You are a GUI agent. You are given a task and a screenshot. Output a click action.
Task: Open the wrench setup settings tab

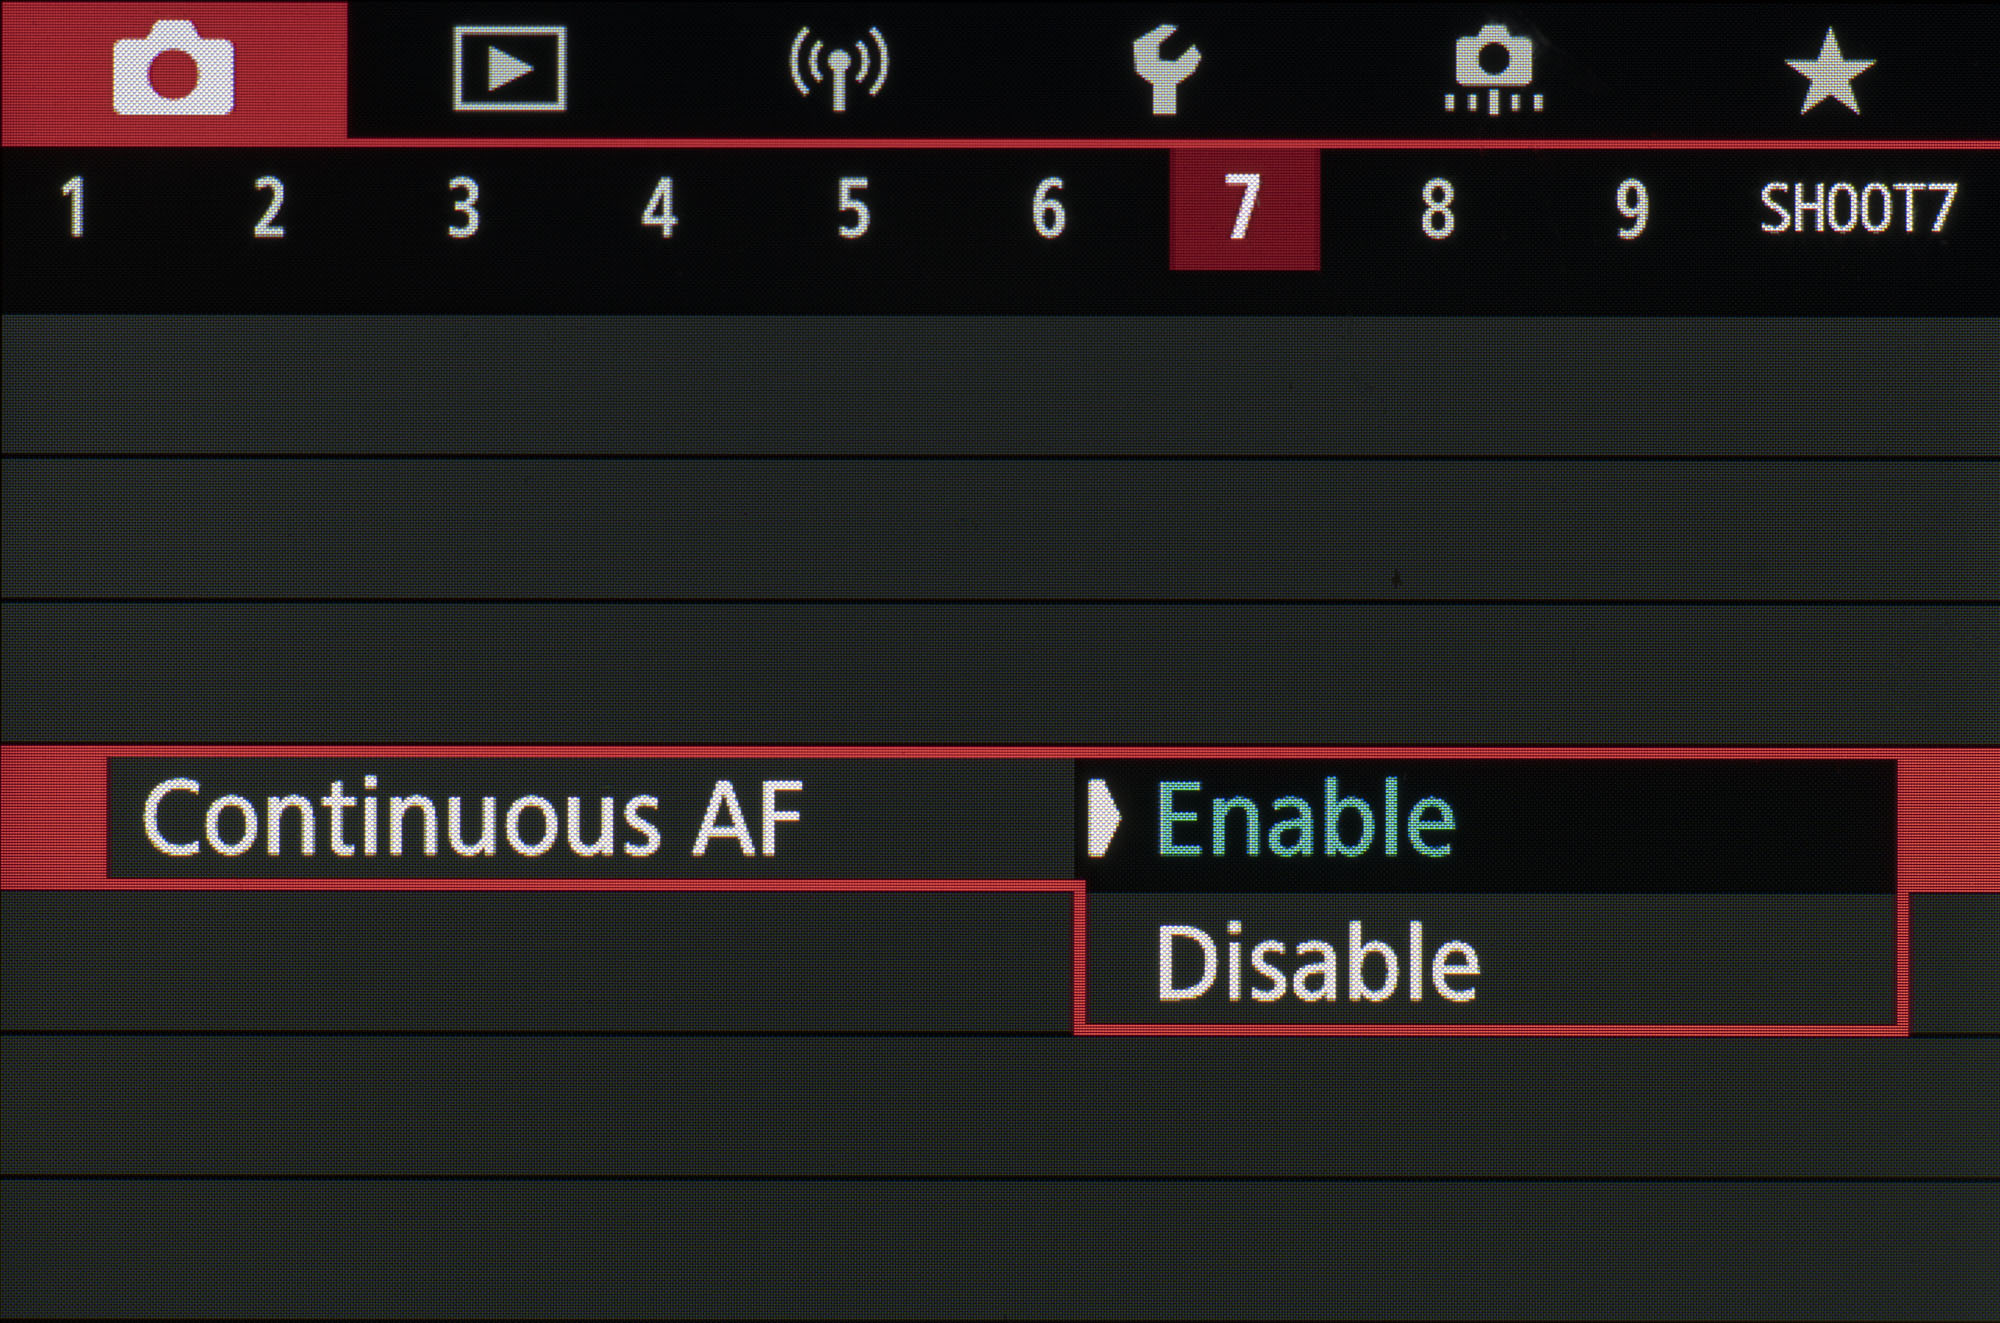[1165, 68]
